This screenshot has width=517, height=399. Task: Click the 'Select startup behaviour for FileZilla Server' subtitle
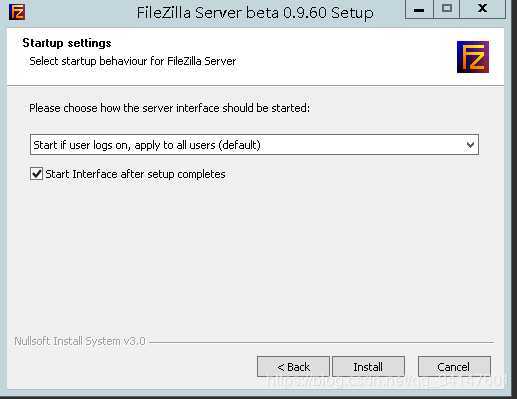pyautogui.click(x=133, y=61)
